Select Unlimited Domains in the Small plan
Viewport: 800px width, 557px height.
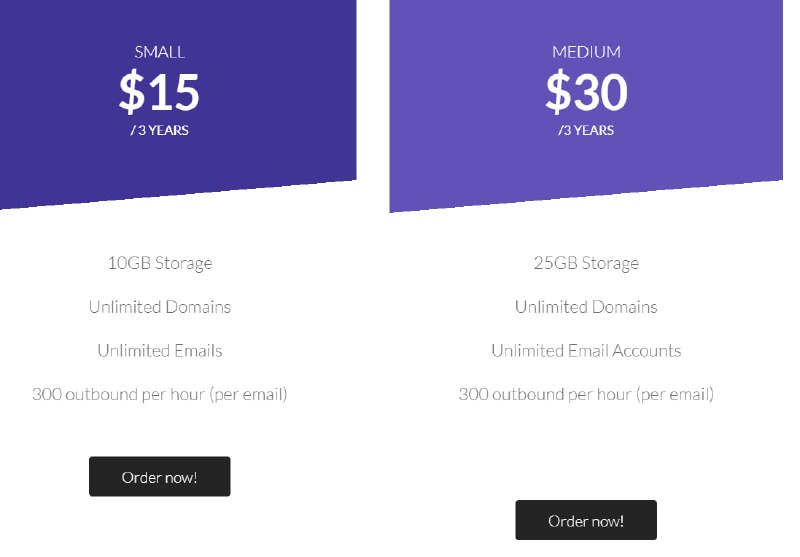click(160, 307)
